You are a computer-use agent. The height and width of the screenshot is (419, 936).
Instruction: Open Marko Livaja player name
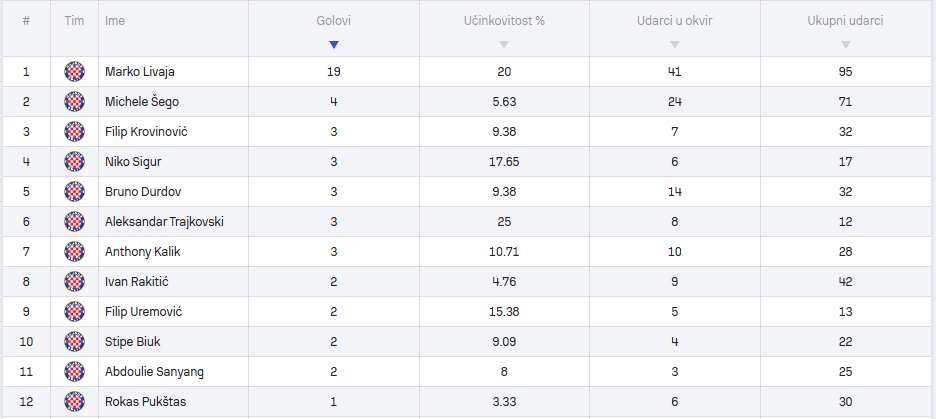140,72
